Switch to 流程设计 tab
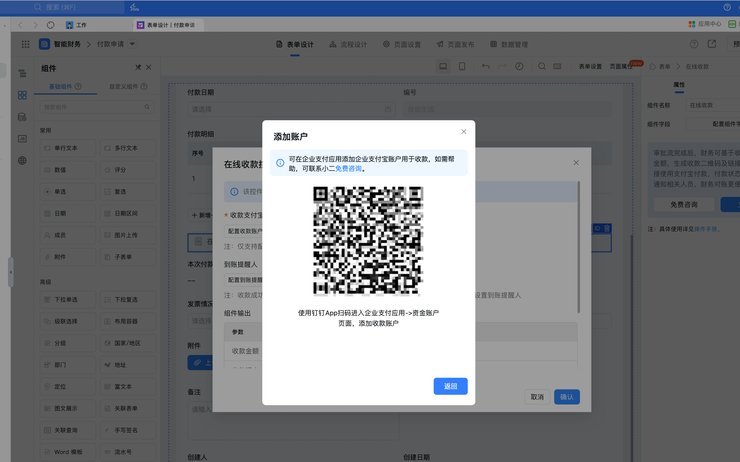Viewport: 740px width, 462px height. pos(348,44)
